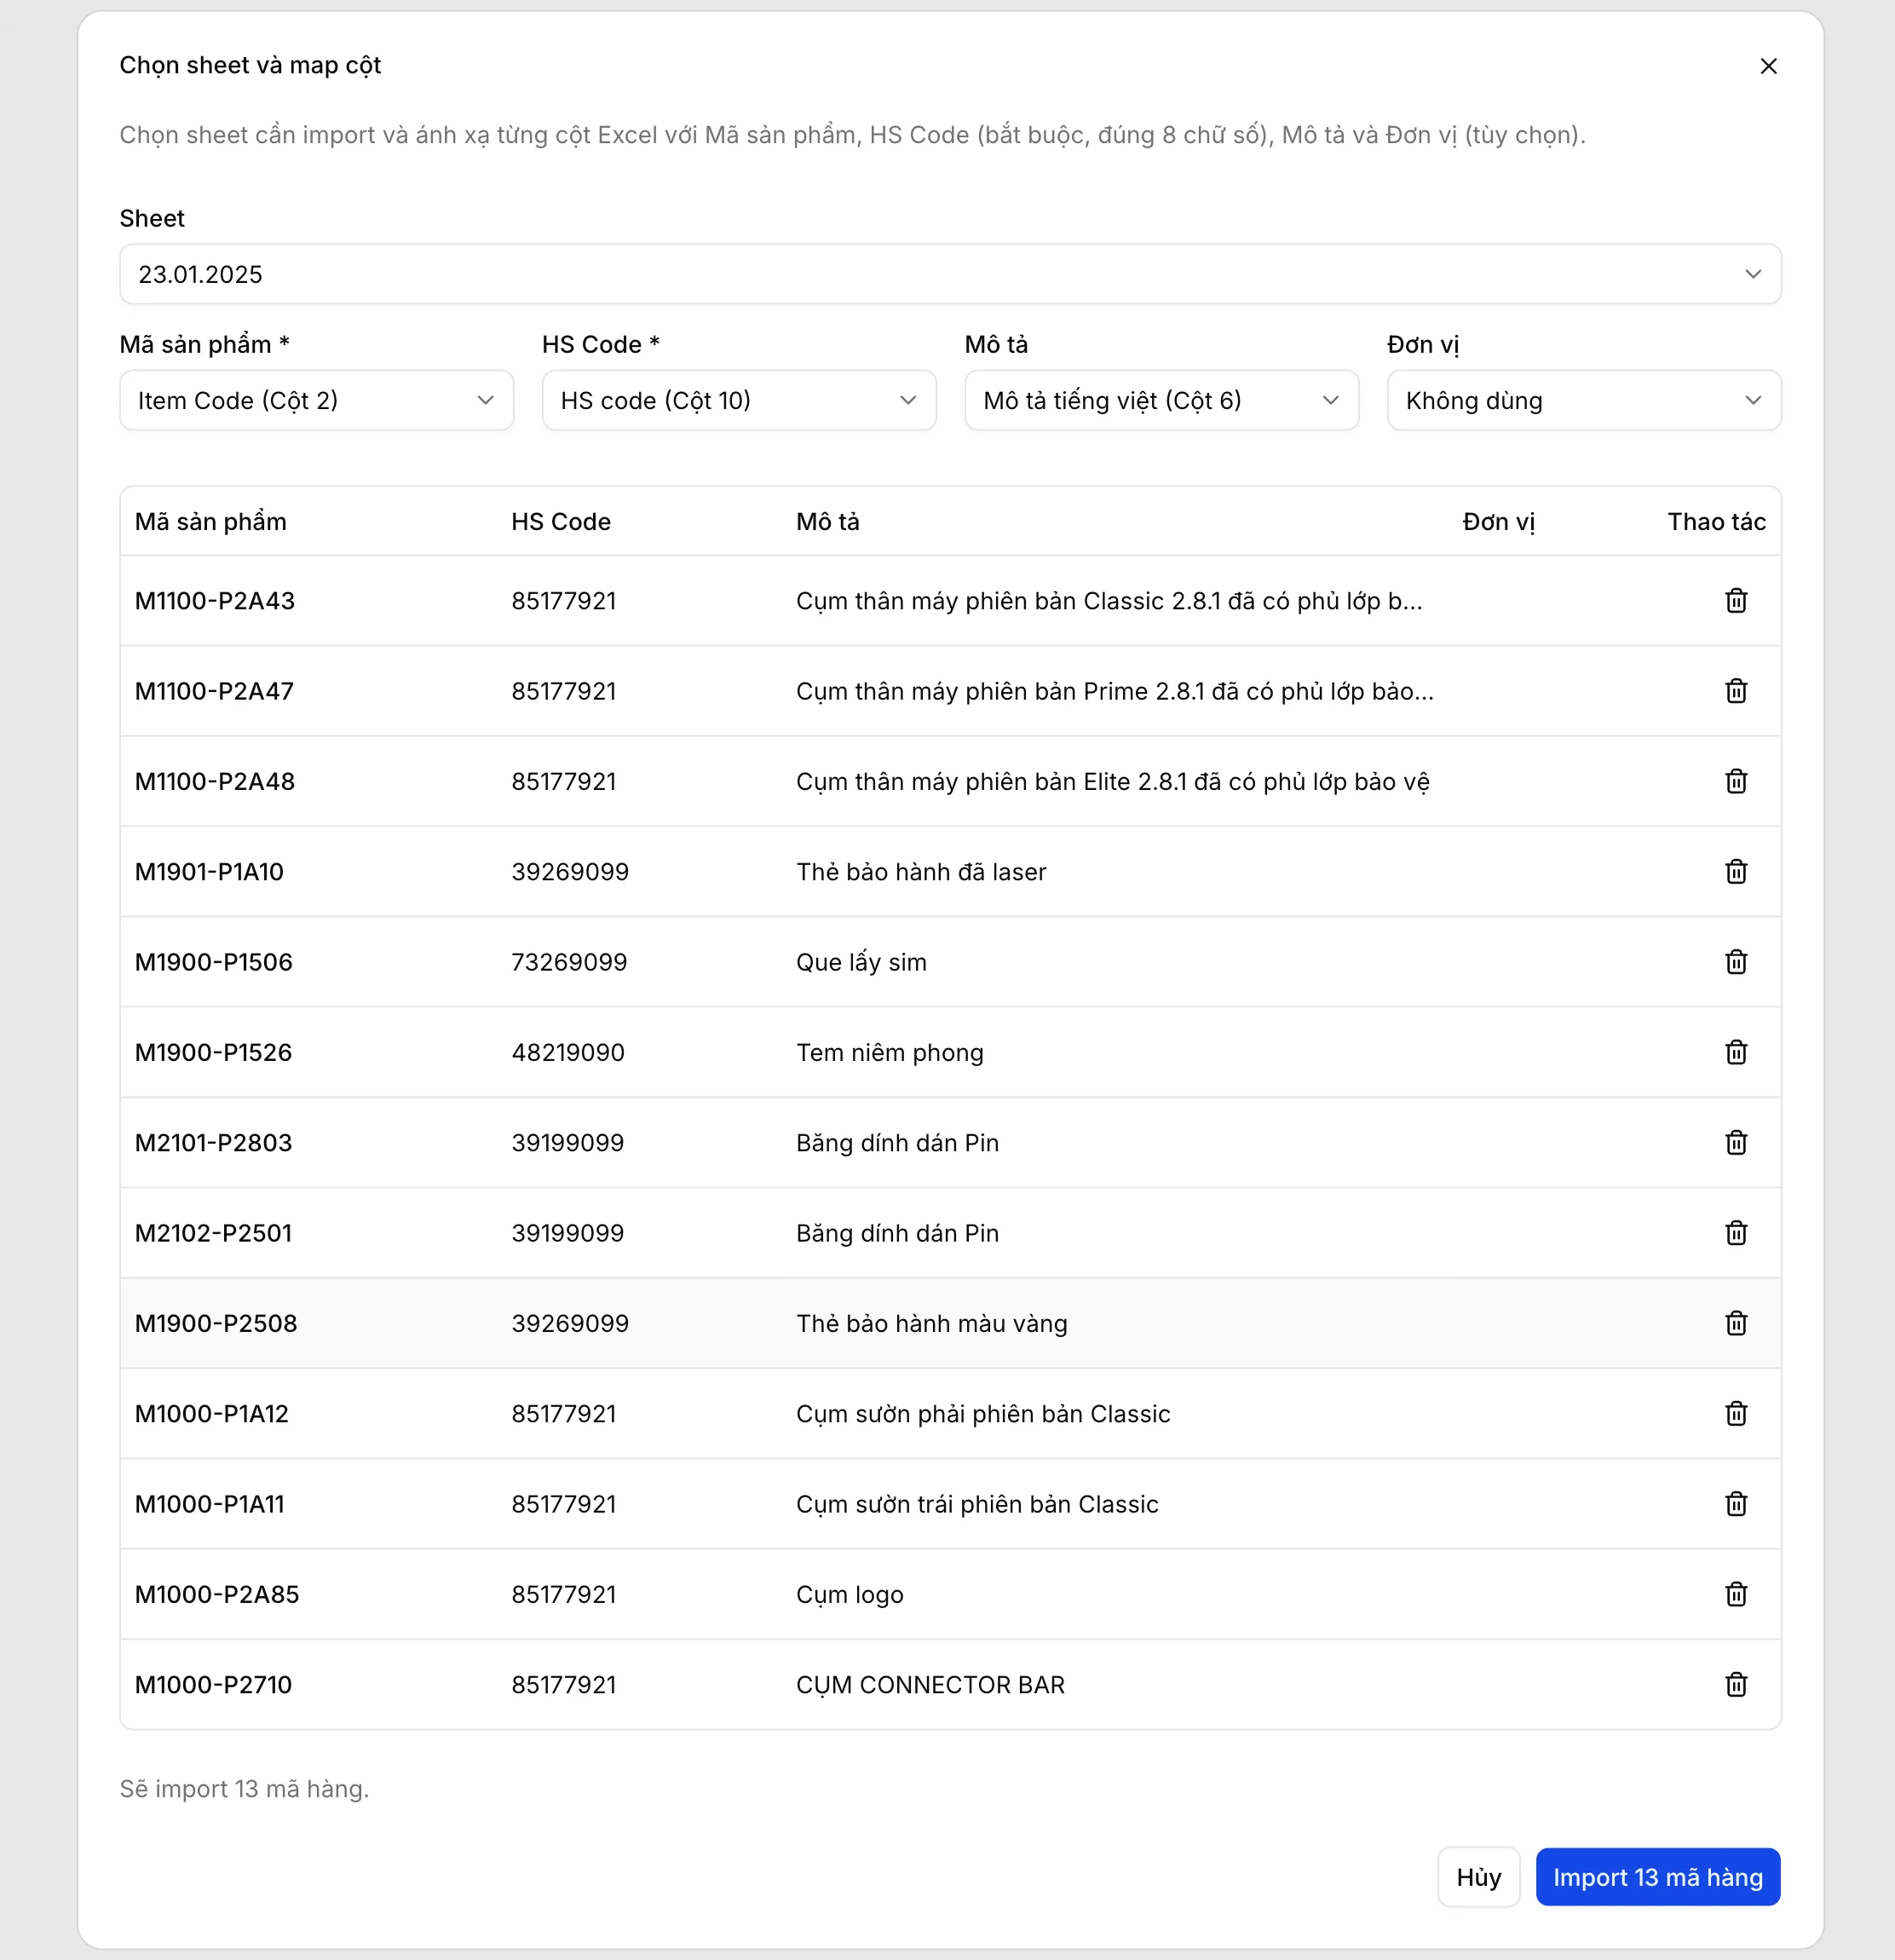Open the Mã sản phẩm column mapping dropdown
1895x1960 pixels.
point(316,400)
